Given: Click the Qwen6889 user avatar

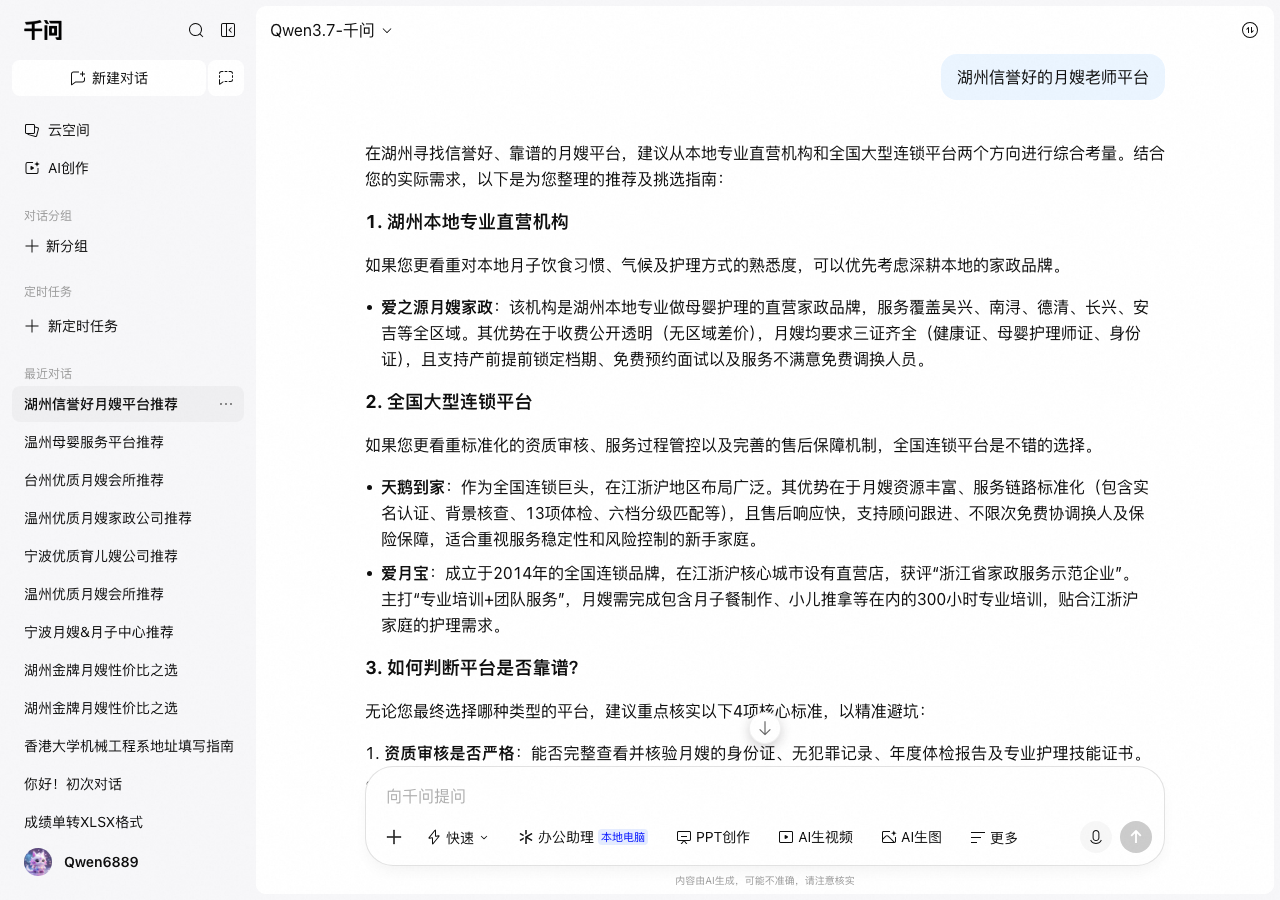Looking at the screenshot, I should [x=38, y=862].
